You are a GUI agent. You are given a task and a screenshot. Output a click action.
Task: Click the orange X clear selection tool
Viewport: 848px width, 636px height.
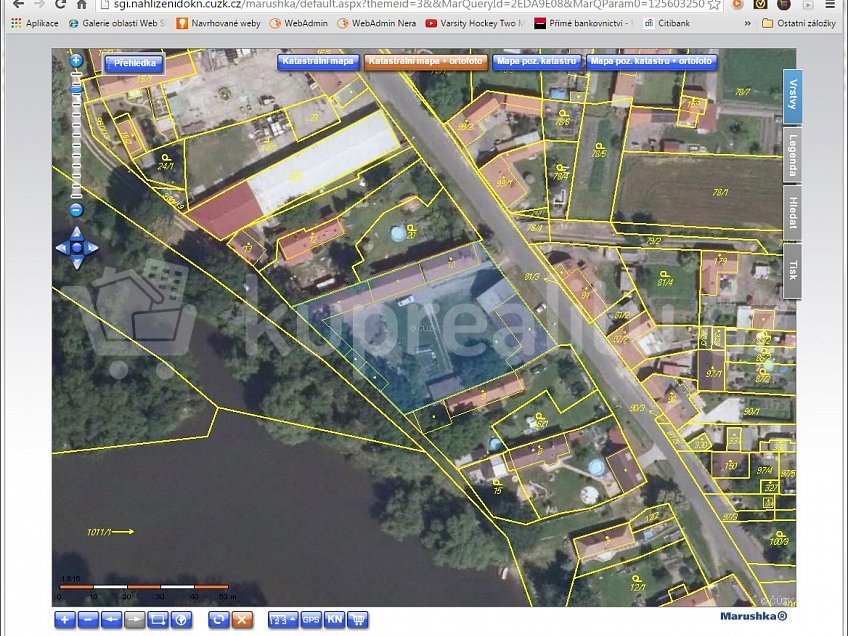click(x=242, y=620)
